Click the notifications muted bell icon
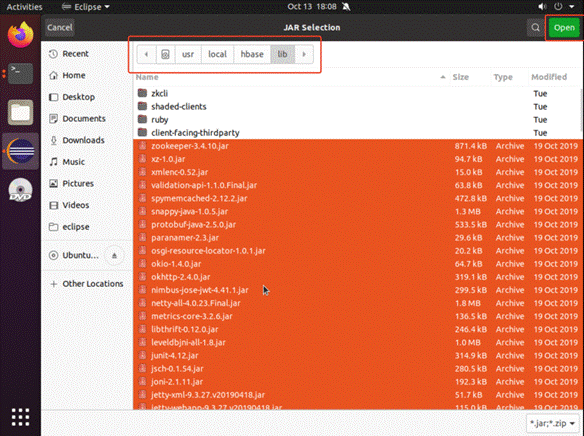 click(346, 7)
